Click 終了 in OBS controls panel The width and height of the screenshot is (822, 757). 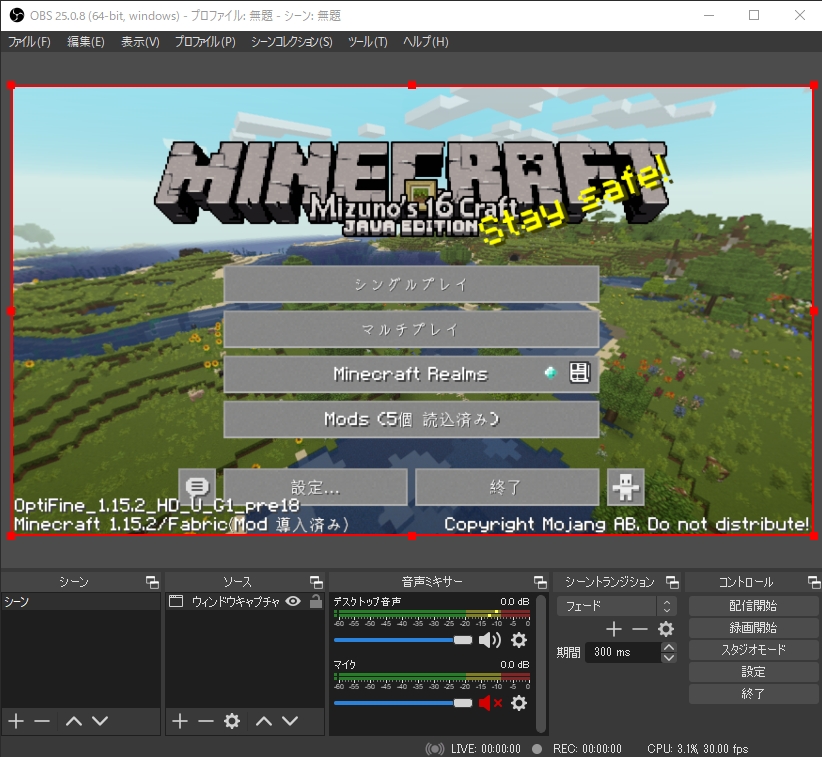[x=753, y=694]
